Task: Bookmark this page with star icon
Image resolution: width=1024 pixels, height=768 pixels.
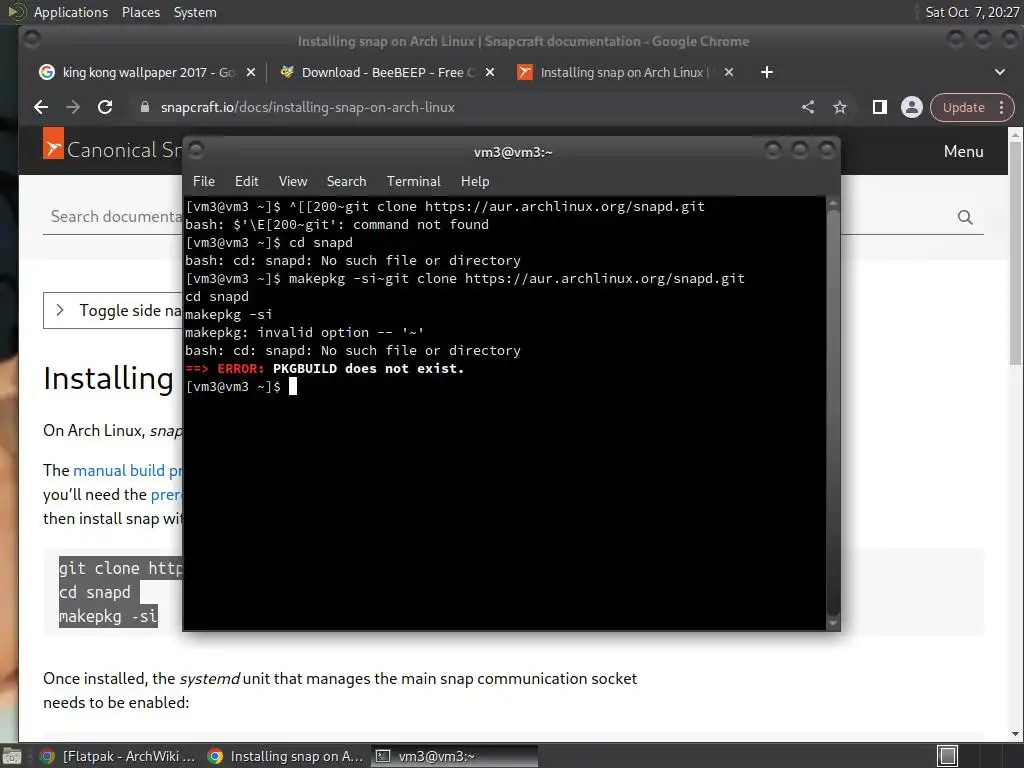Action: click(x=840, y=107)
